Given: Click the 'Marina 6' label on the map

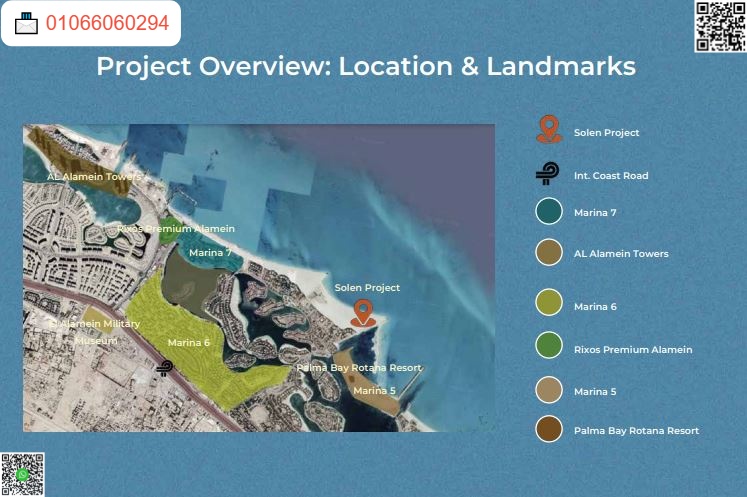Looking at the screenshot, I should (189, 343).
